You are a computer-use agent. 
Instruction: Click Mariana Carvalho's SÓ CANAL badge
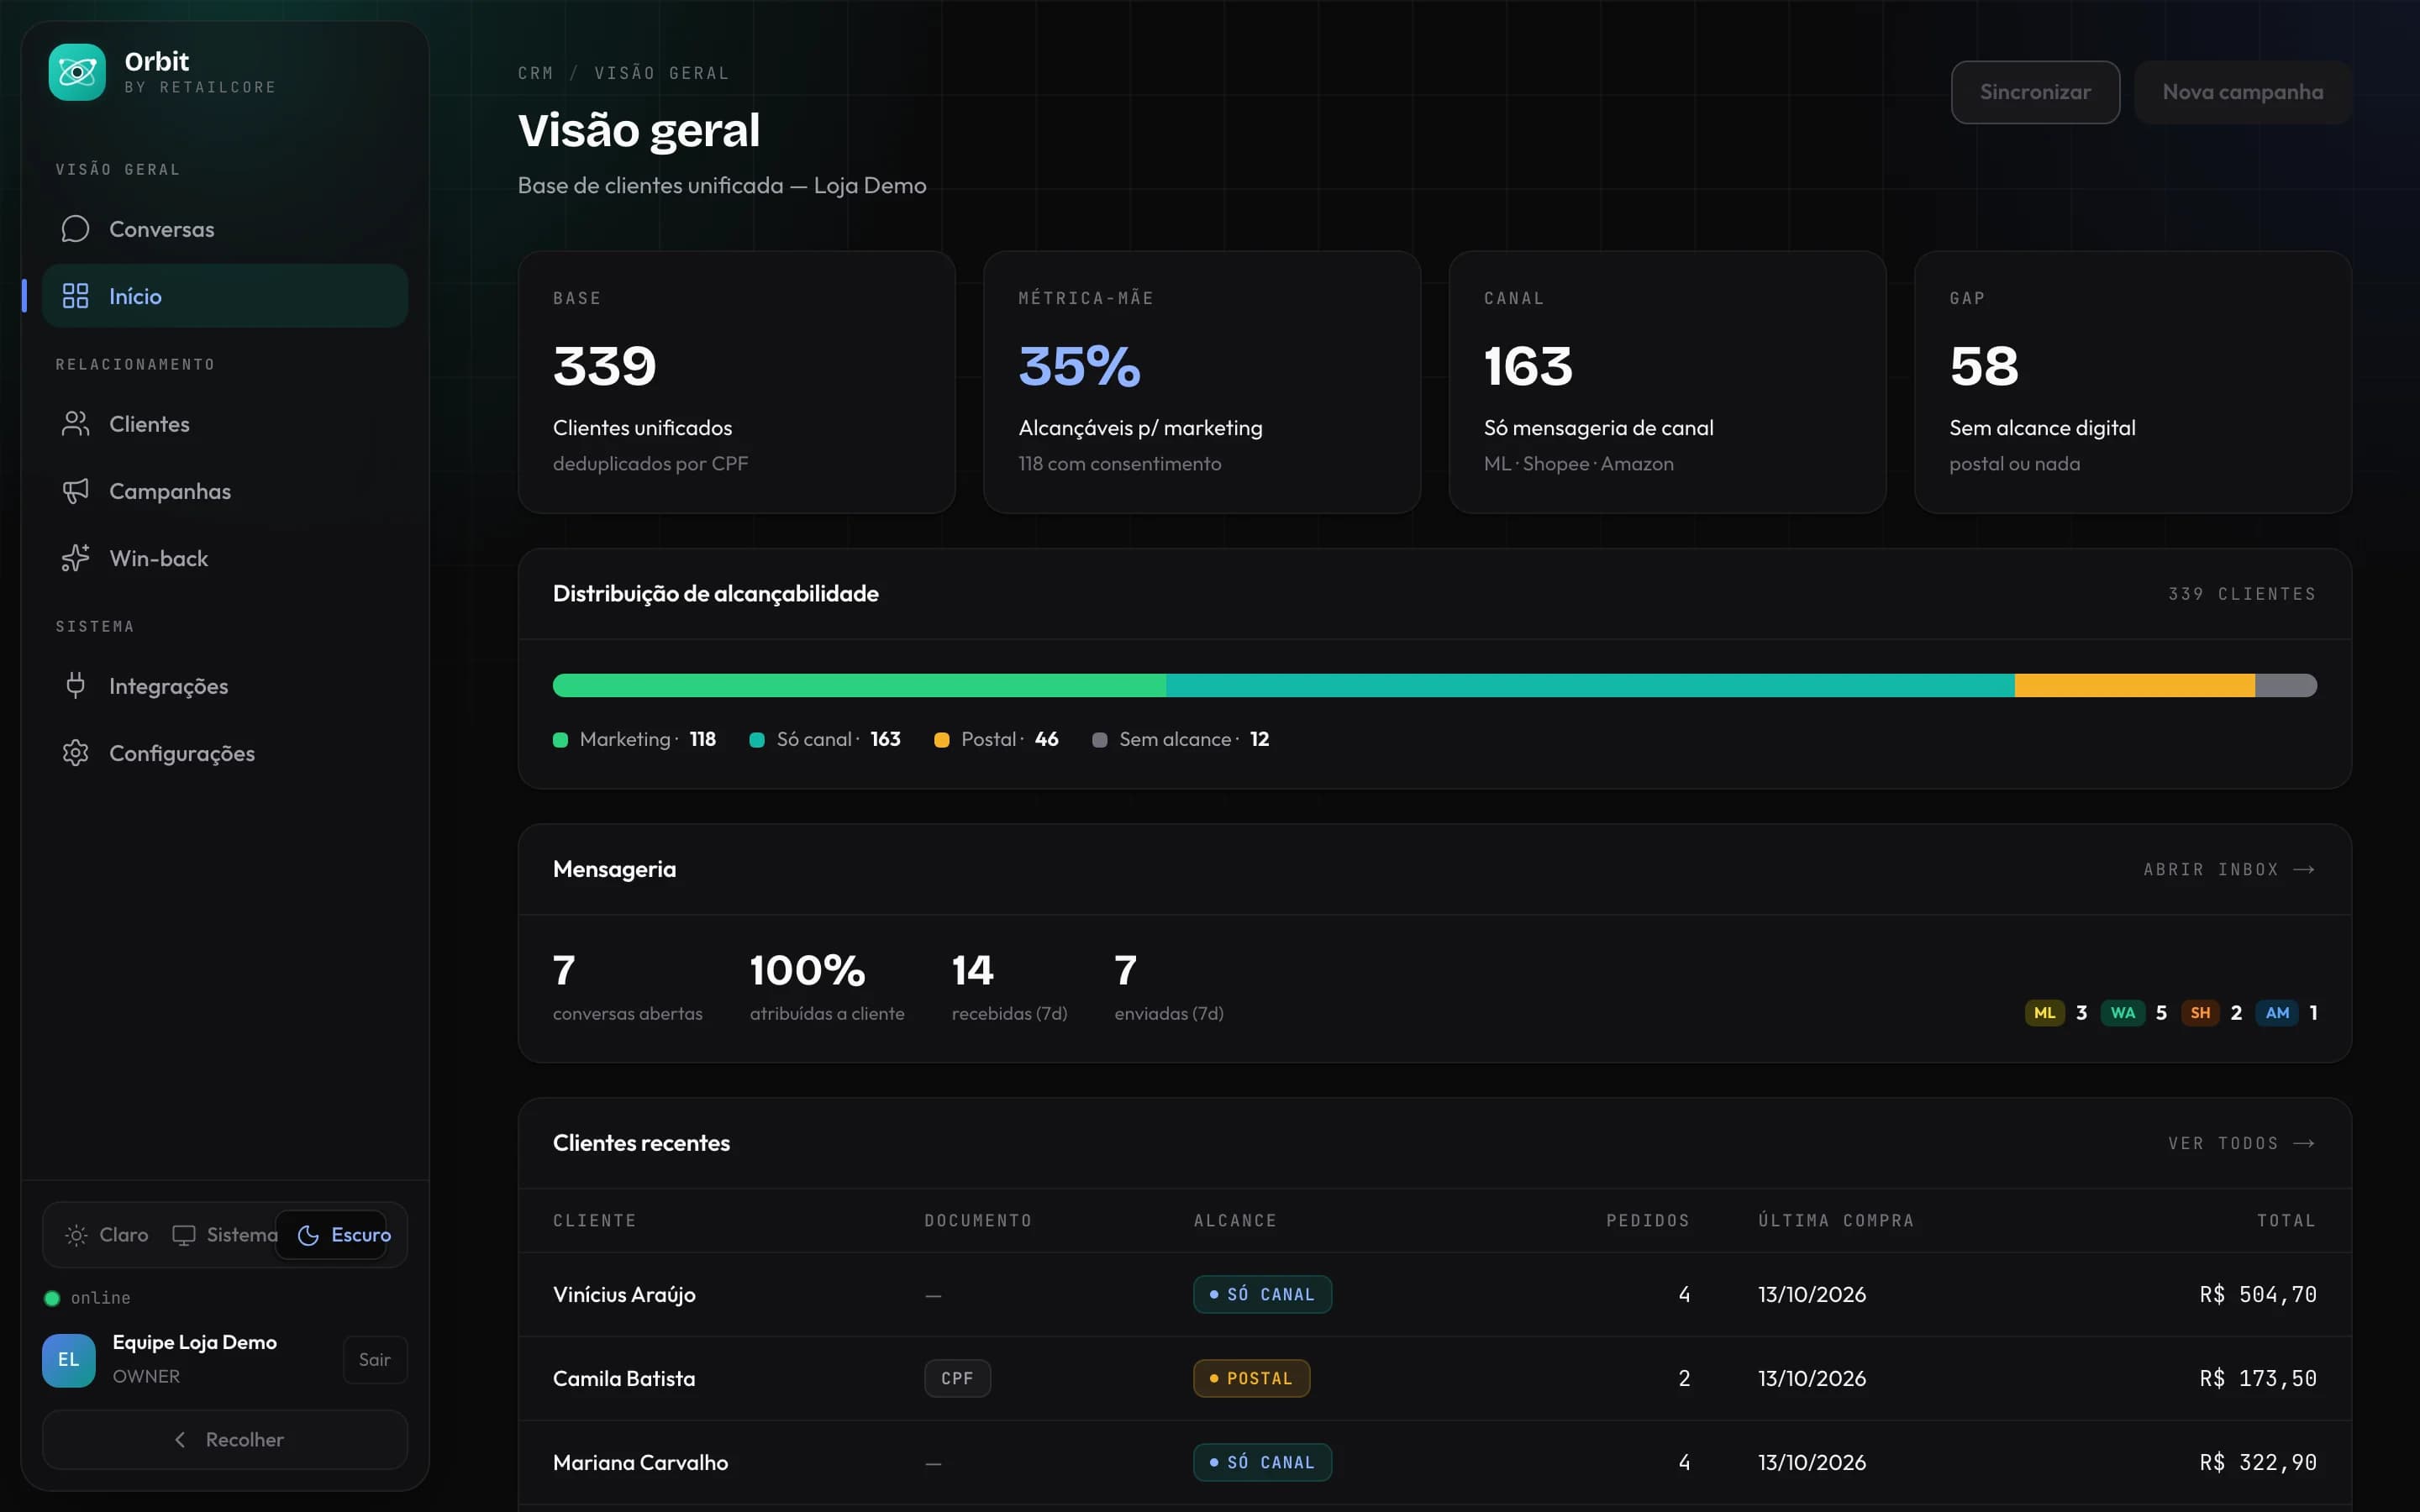1262,1462
